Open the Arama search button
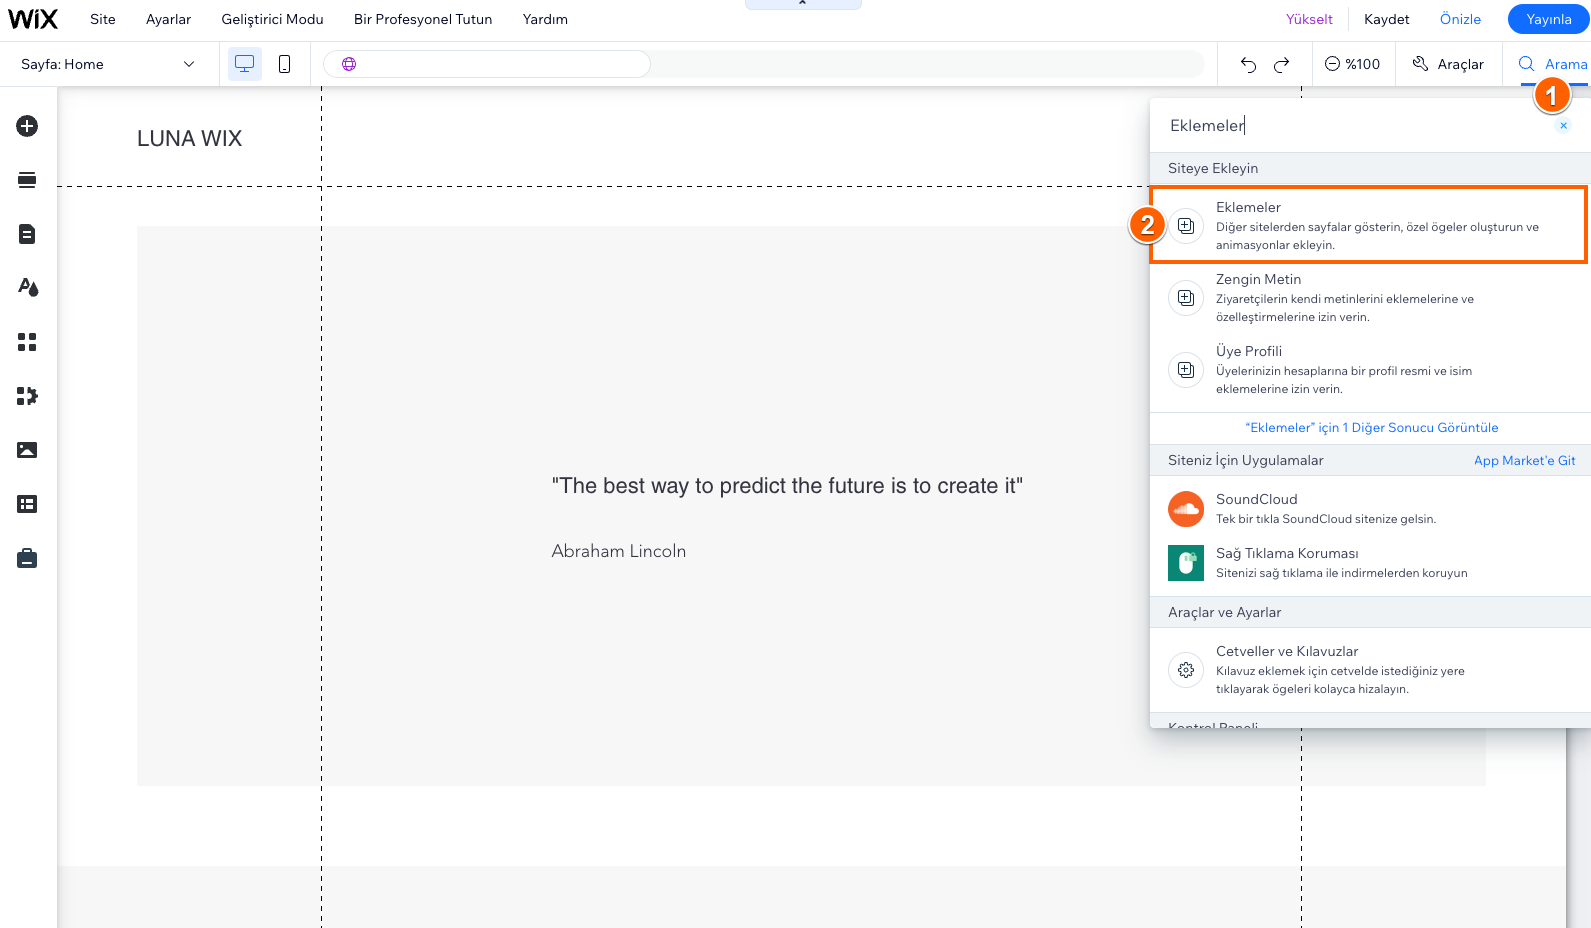The image size is (1591, 928). (x=1553, y=64)
